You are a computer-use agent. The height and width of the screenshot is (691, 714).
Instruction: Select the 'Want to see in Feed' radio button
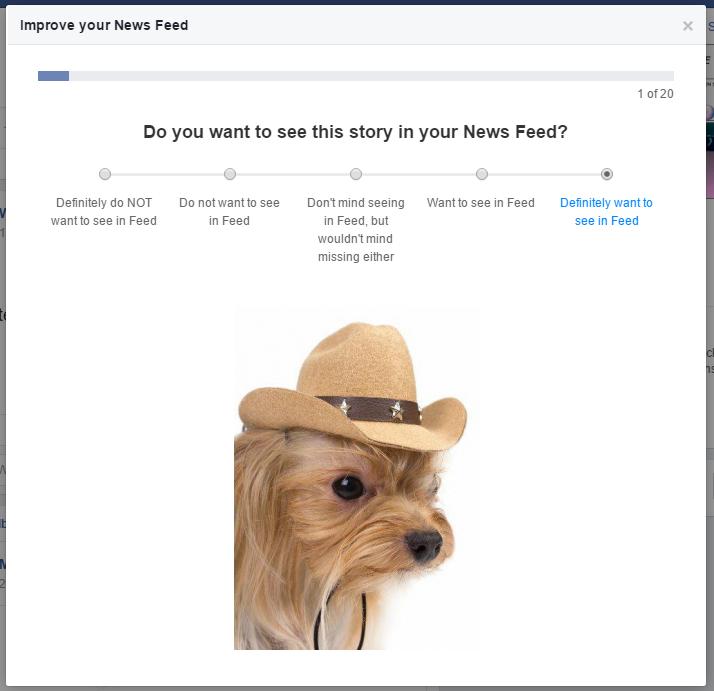[x=482, y=174]
